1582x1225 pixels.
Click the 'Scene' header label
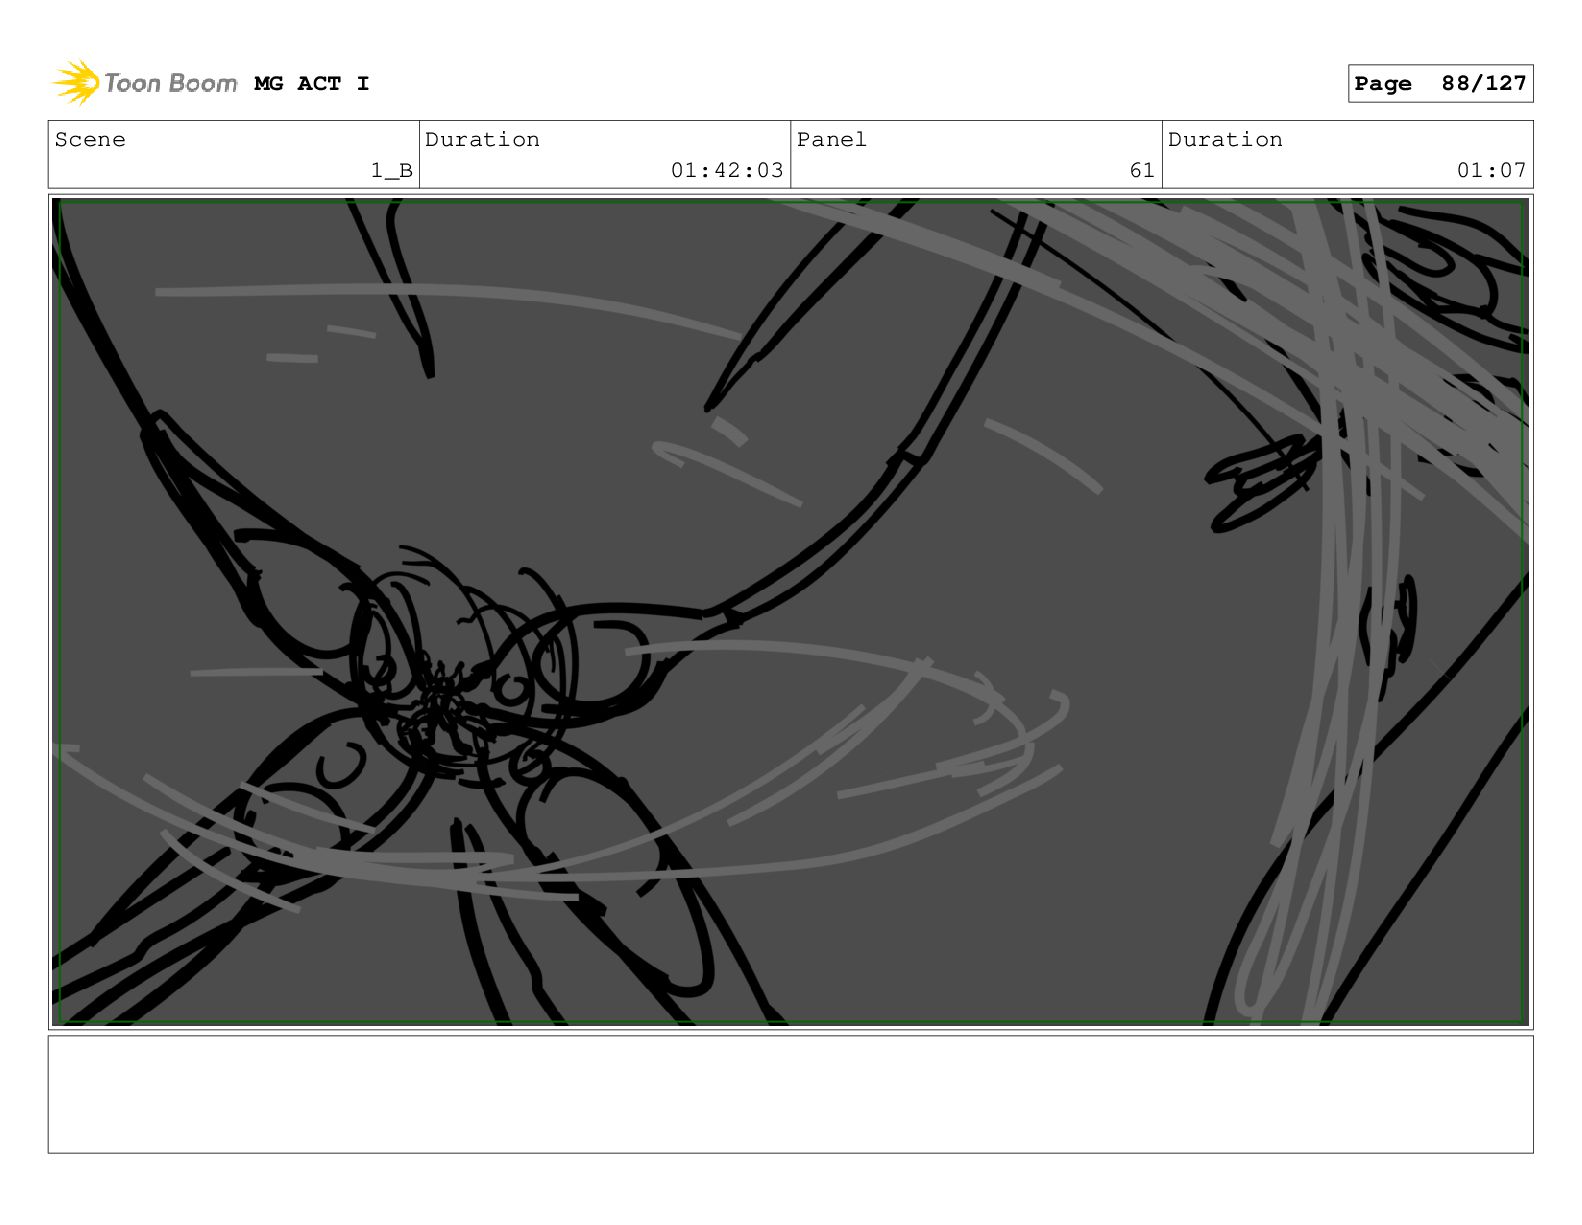point(90,140)
